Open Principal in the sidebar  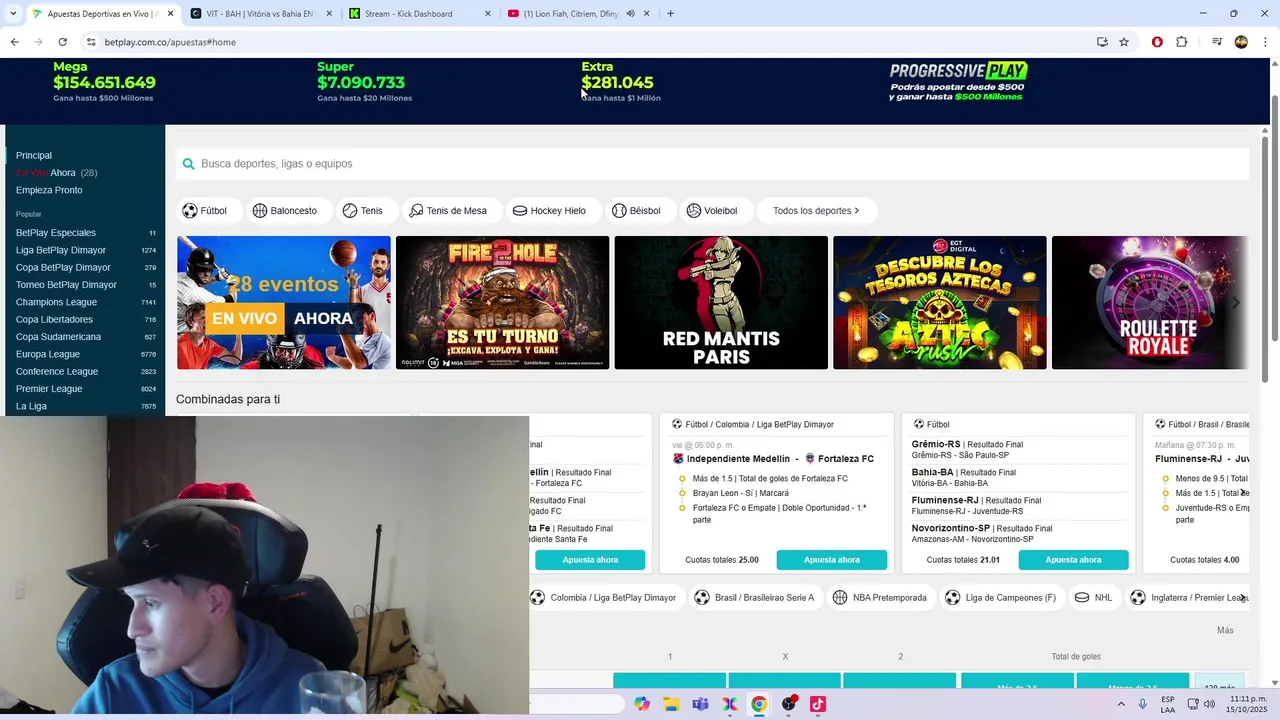point(34,156)
